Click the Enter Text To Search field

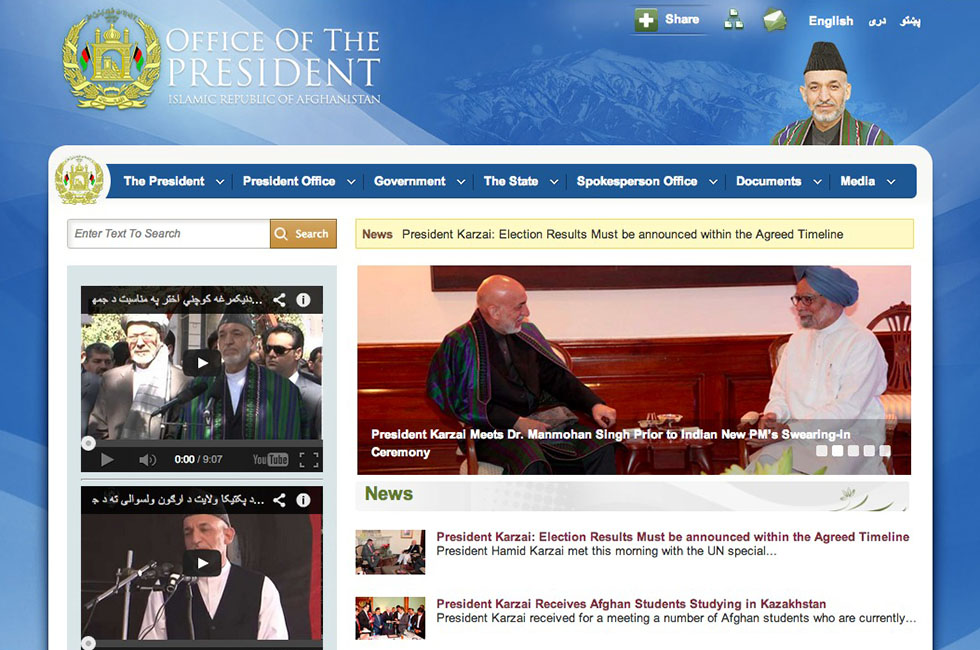tap(168, 234)
